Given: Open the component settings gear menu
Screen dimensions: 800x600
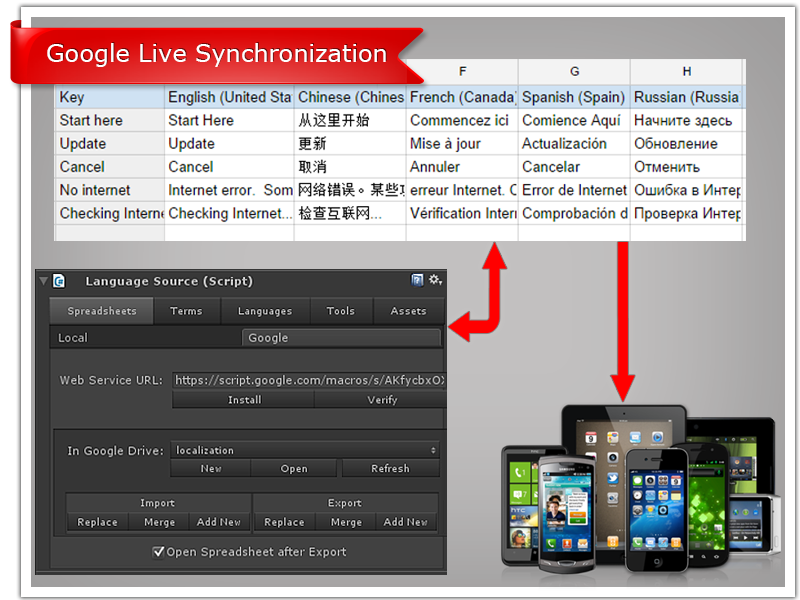Looking at the screenshot, I should 435,281.
